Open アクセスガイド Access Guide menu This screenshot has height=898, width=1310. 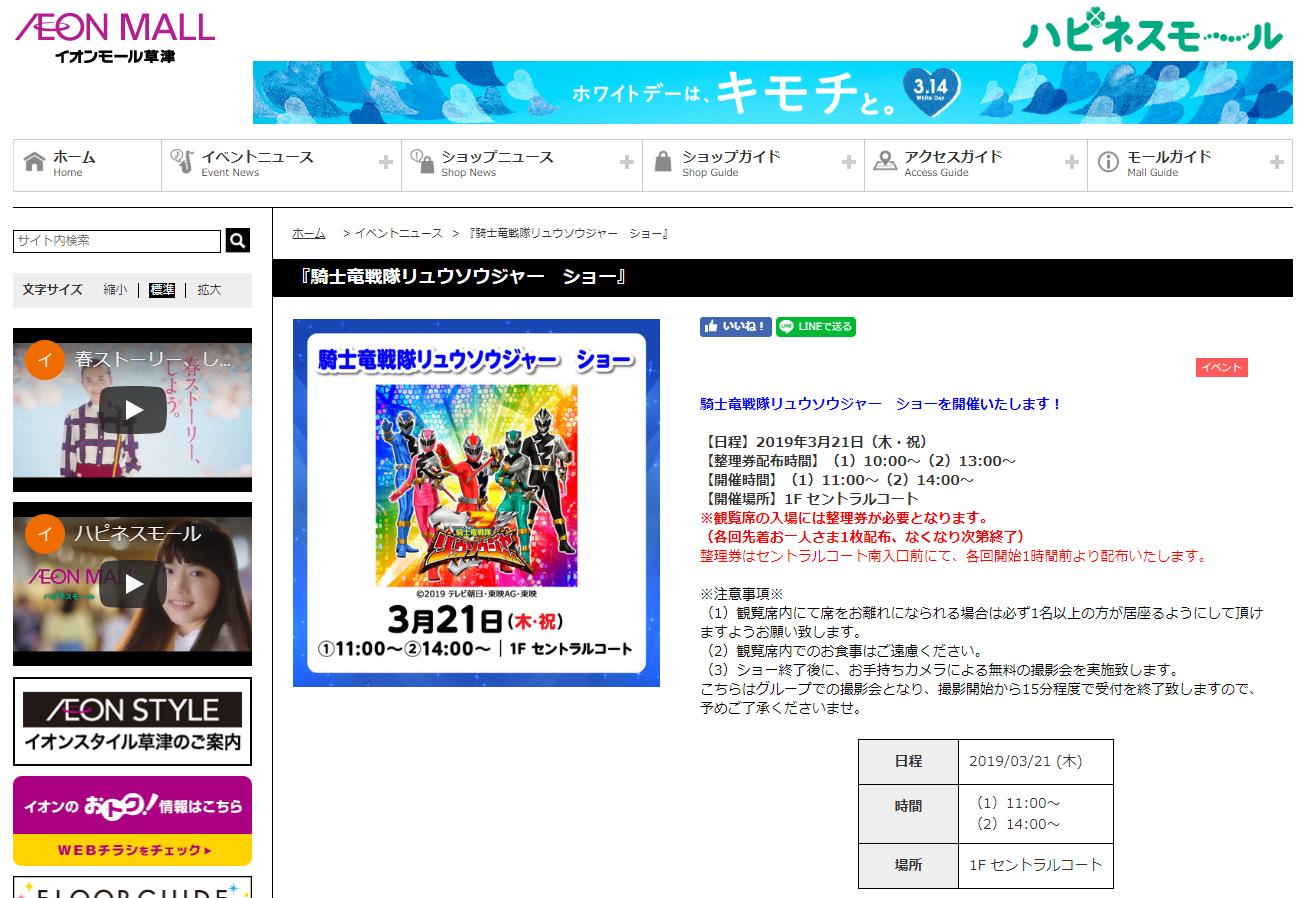(x=975, y=164)
